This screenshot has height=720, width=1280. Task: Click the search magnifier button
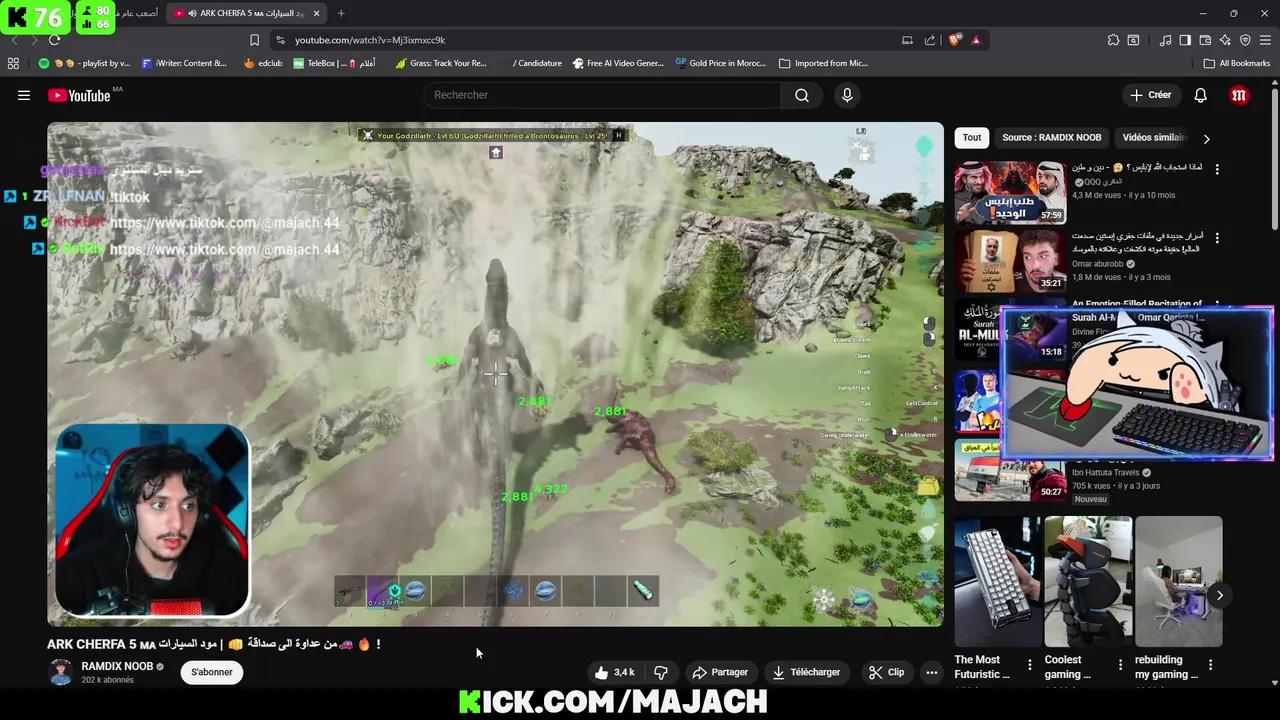coord(802,95)
